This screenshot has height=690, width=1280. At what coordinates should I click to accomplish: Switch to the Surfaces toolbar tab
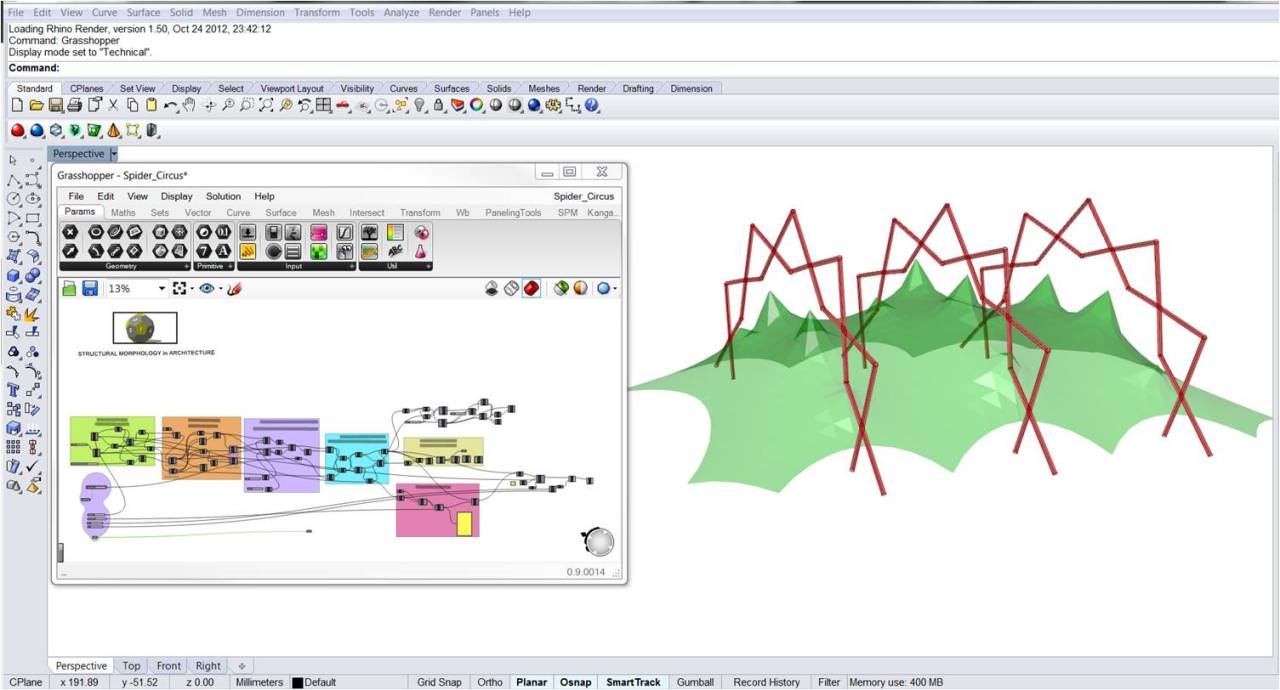(x=451, y=88)
